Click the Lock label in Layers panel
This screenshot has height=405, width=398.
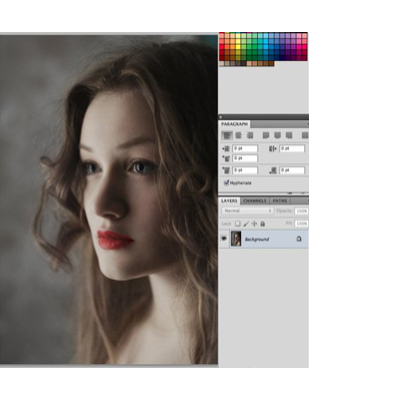tap(226, 224)
